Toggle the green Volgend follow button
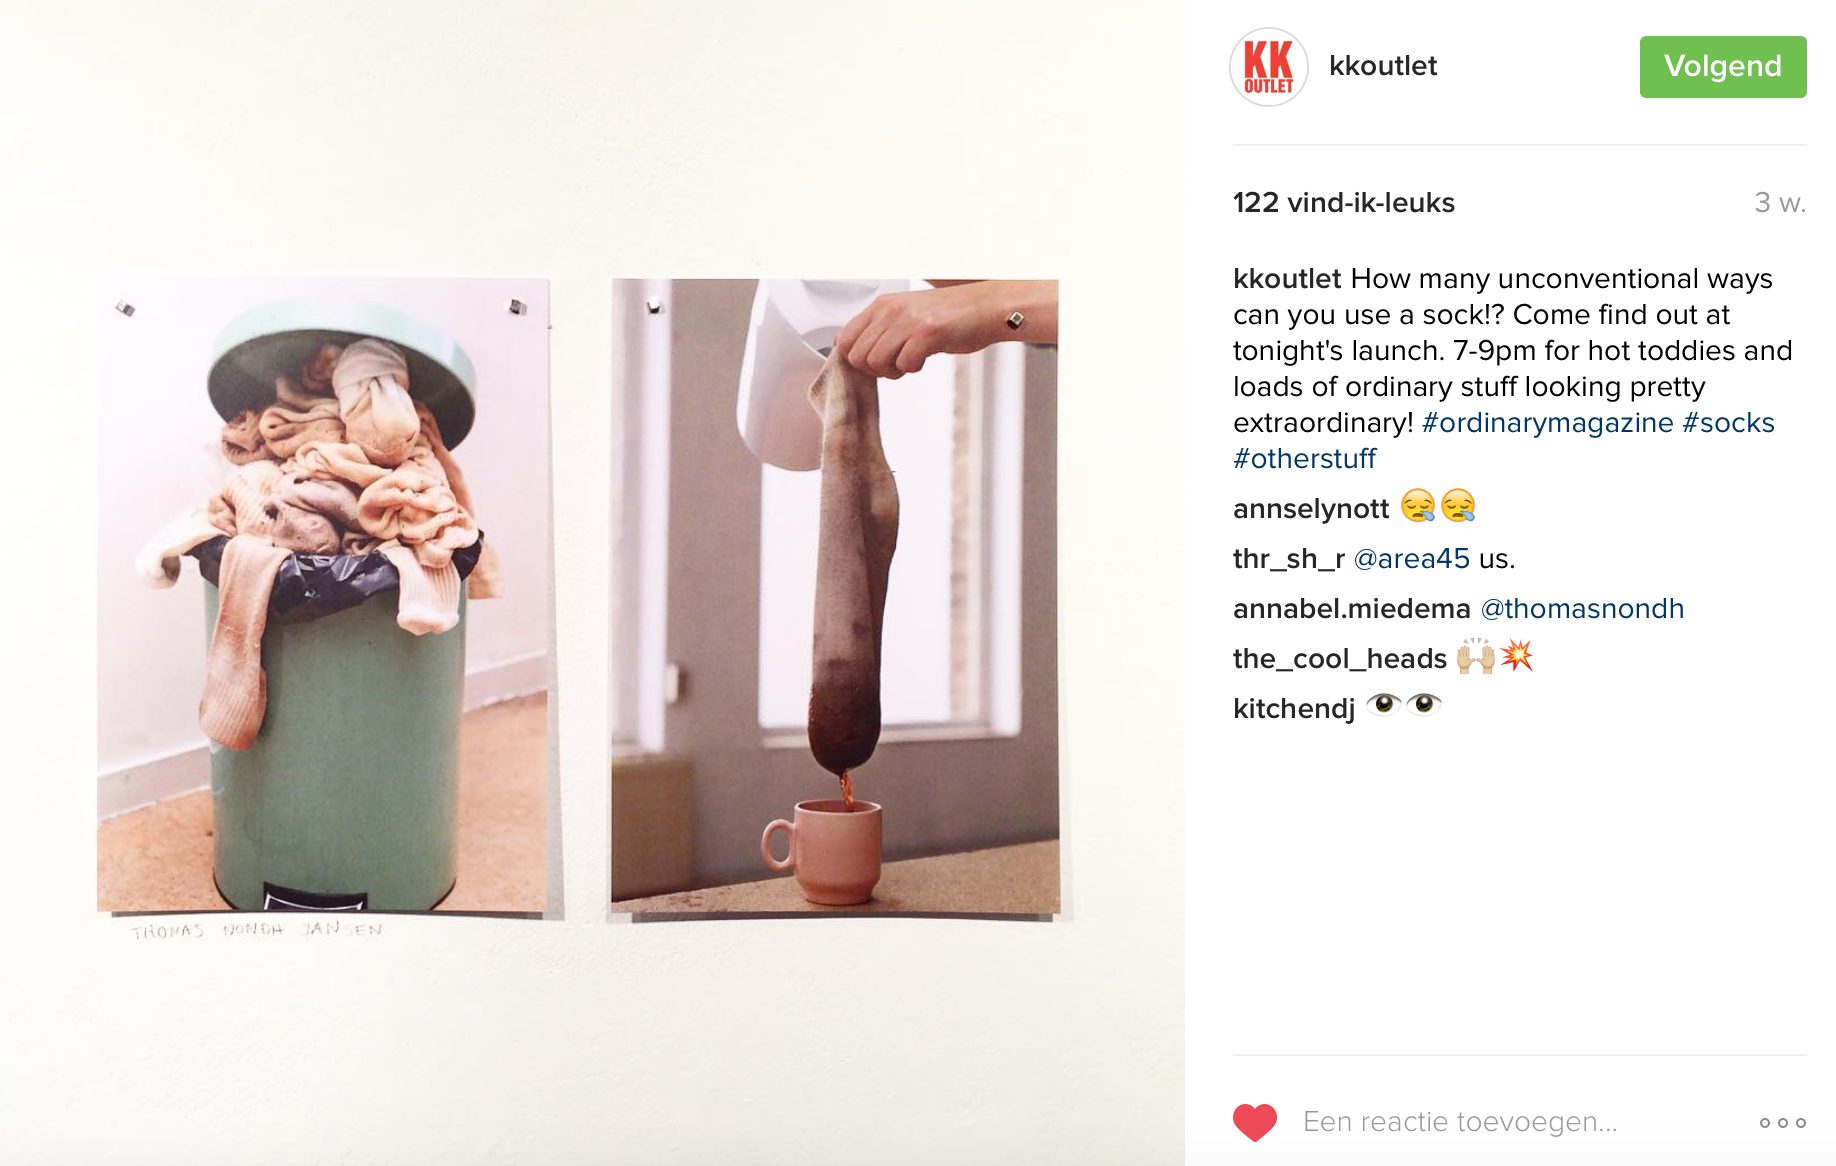Screen dimensions: 1836x1166 tap(1722, 67)
